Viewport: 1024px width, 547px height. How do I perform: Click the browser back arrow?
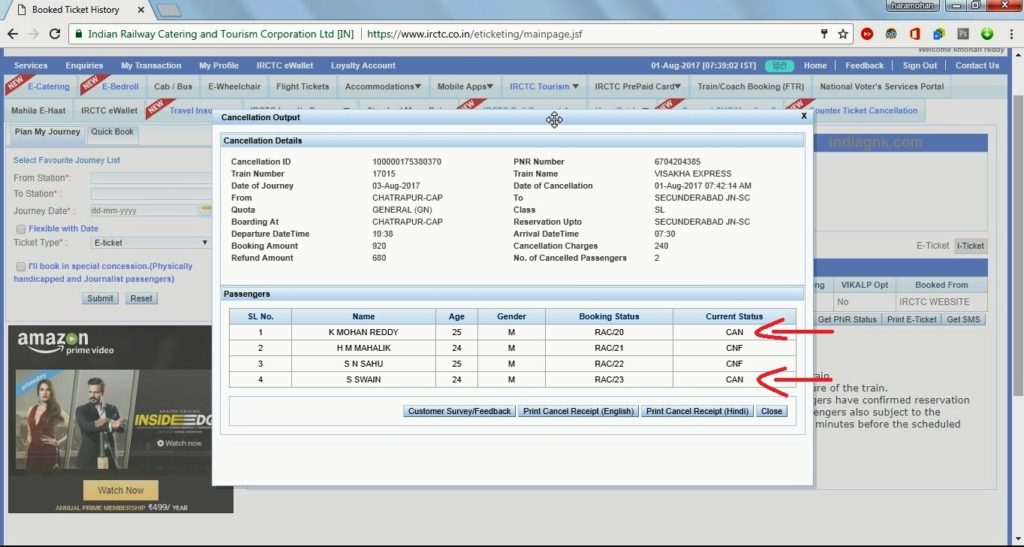(x=12, y=33)
